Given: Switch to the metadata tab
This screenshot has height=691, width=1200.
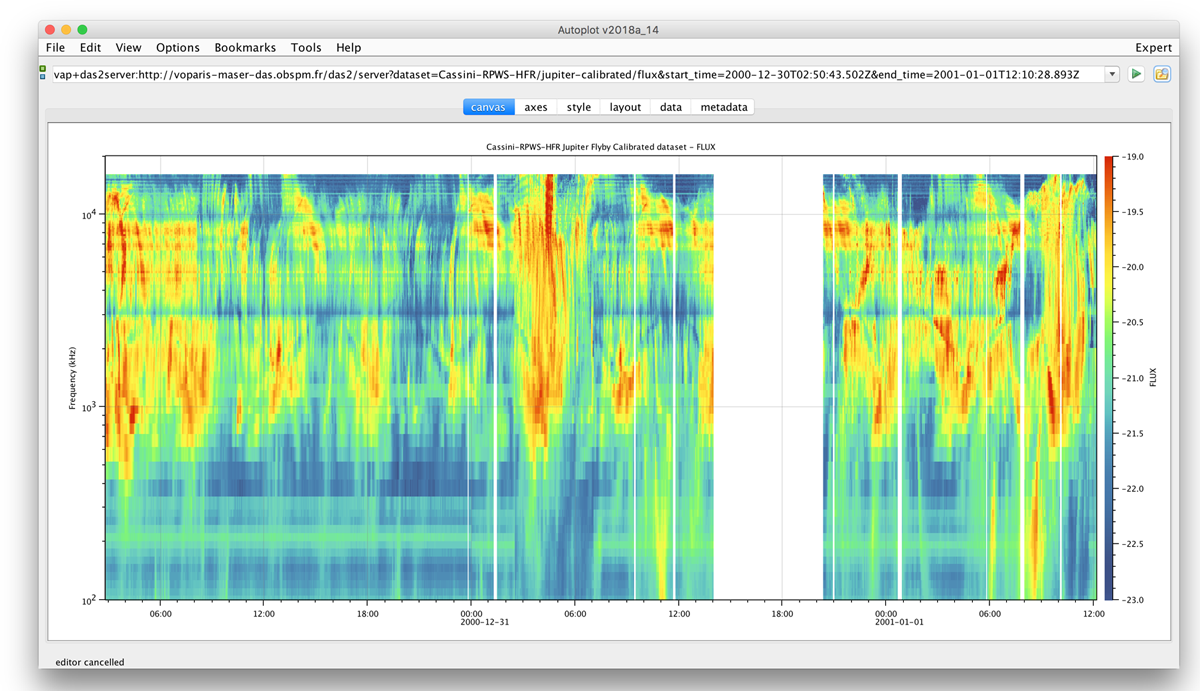Looking at the screenshot, I should (723, 107).
